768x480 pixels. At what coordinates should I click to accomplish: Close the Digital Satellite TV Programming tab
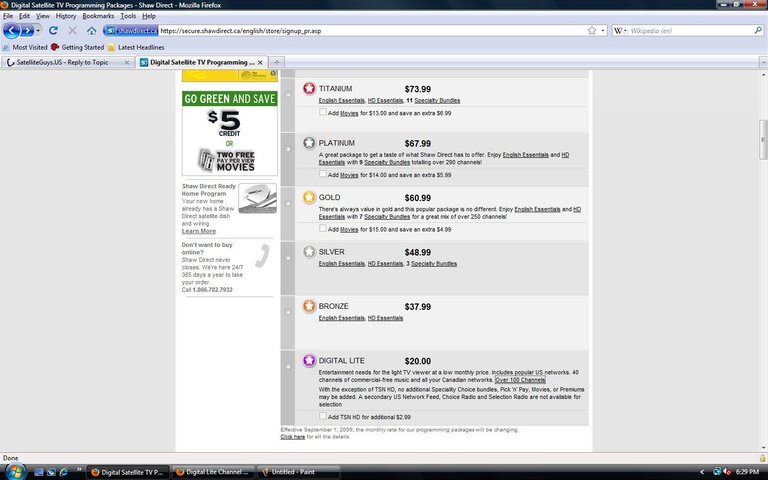coord(260,62)
